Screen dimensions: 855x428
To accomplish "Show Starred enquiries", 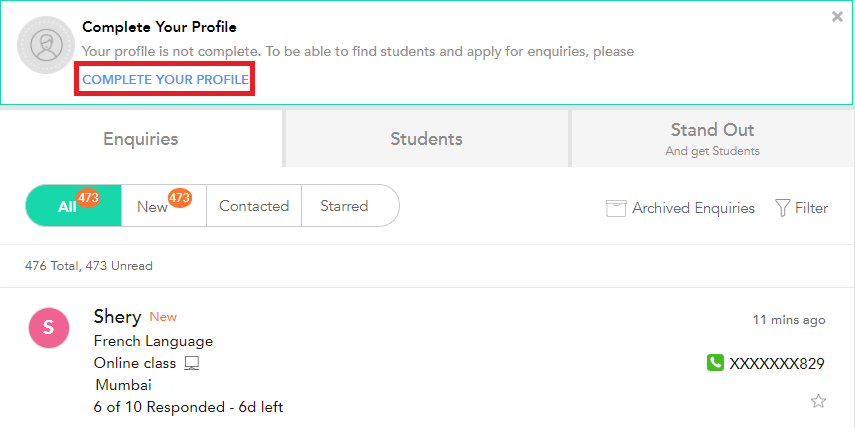I will [x=344, y=206].
